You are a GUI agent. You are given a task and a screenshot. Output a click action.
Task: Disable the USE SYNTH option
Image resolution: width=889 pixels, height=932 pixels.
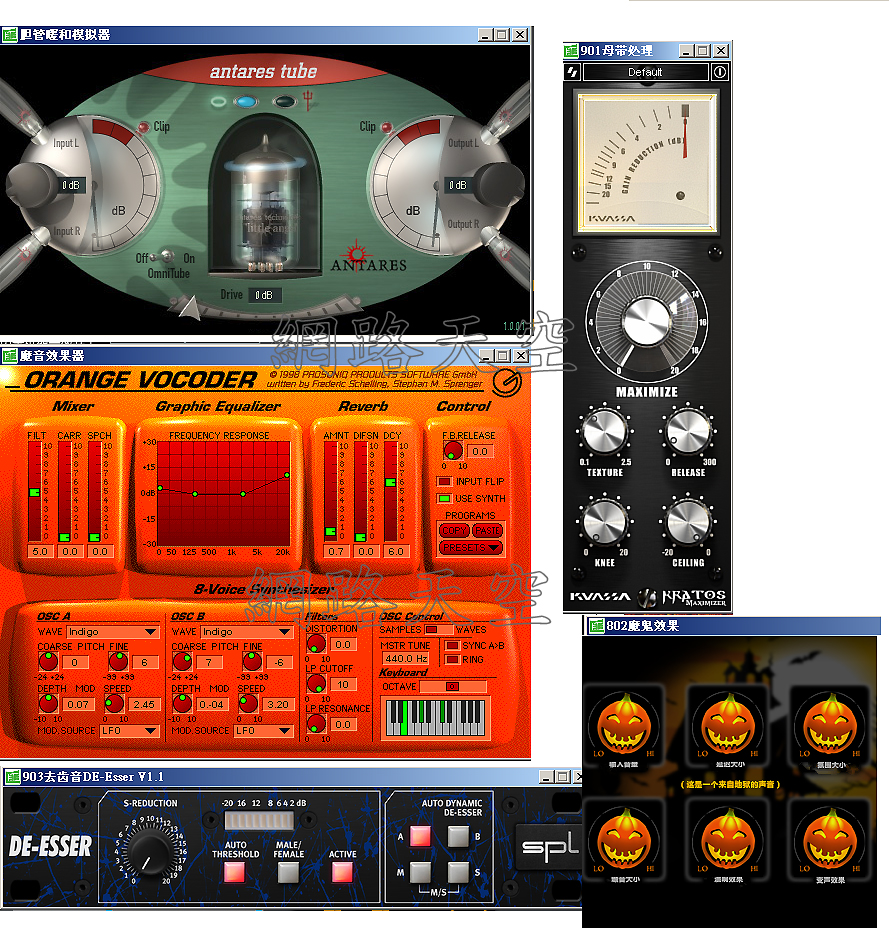click(445, 498)
